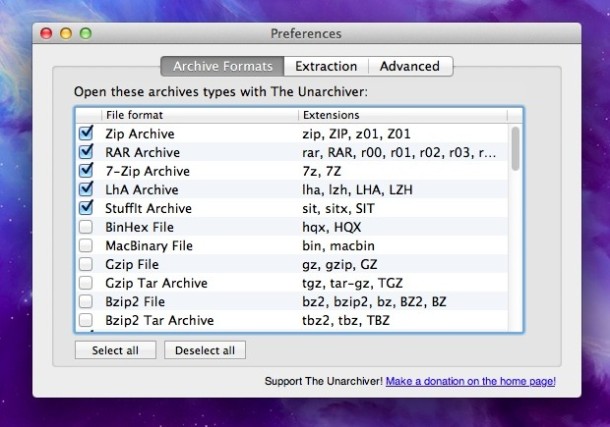Enable the BinHex File checkbox

[86, 227]
